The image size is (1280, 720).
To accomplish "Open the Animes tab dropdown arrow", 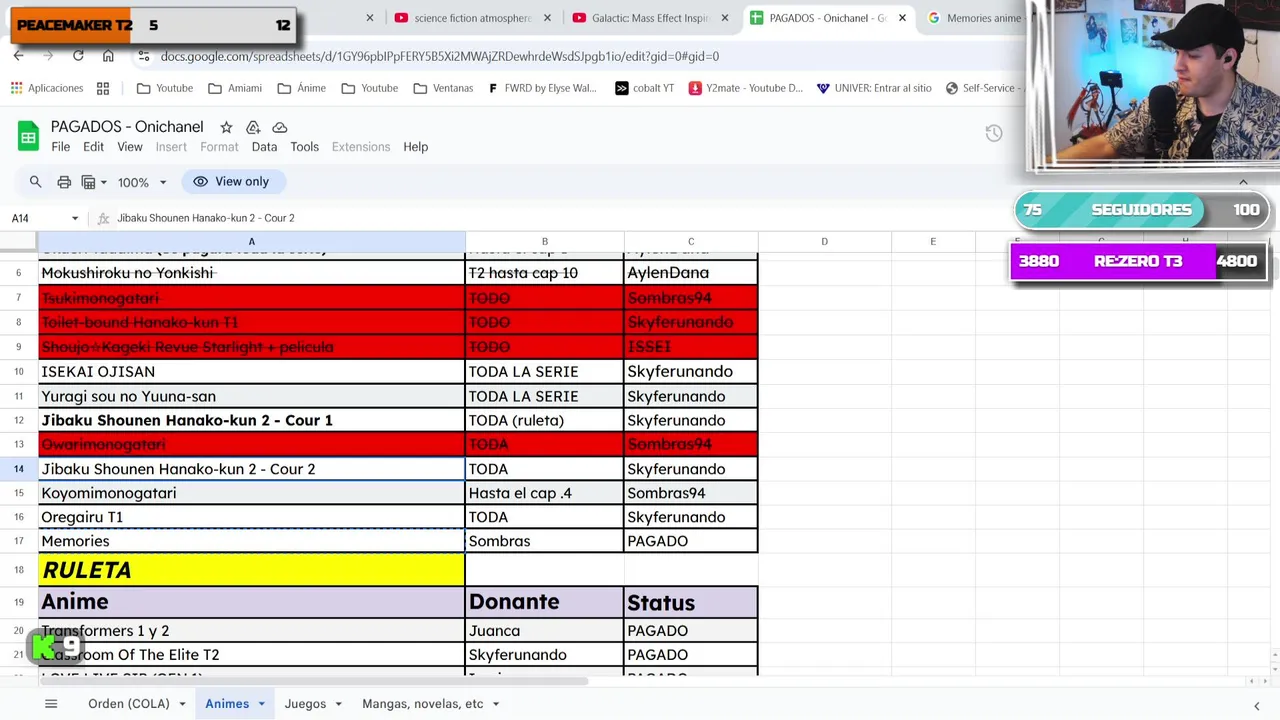I will point(261,704).
